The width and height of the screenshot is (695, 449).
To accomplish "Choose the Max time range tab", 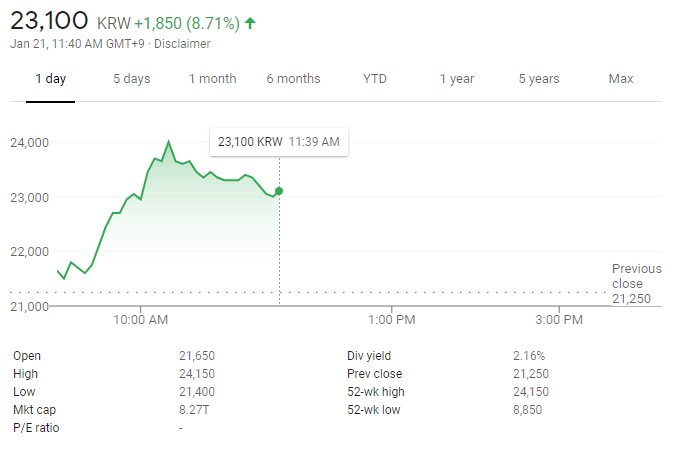I will (x=621, y=79).
